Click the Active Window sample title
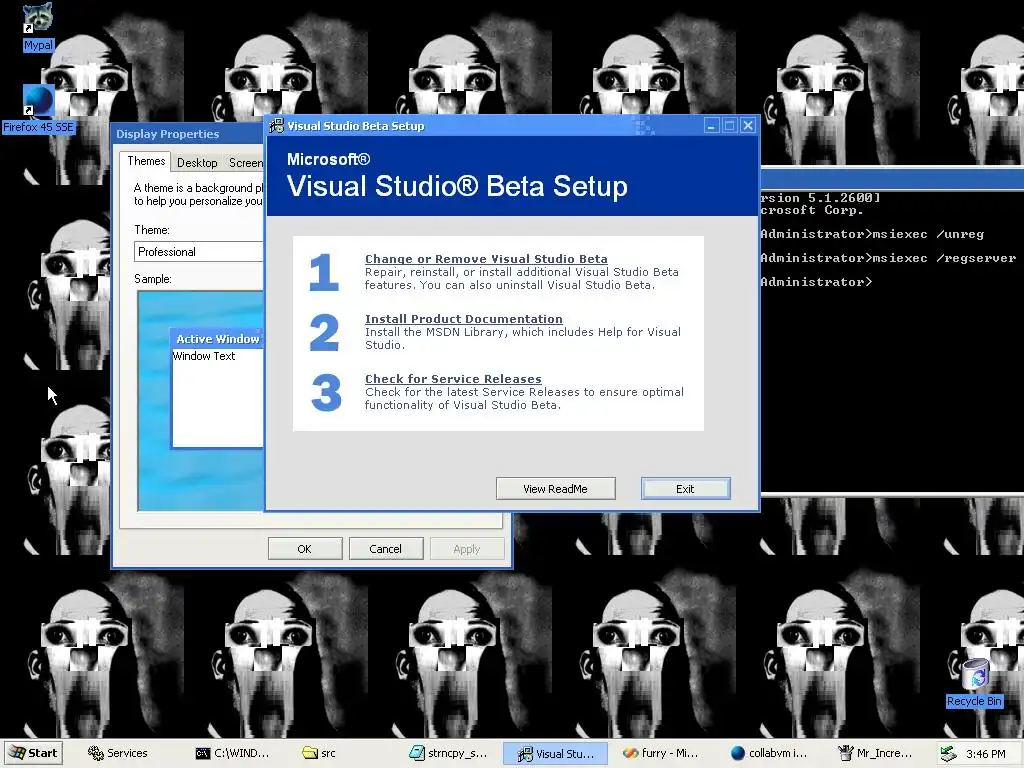1024x768 pixels. tap(217, 339)
